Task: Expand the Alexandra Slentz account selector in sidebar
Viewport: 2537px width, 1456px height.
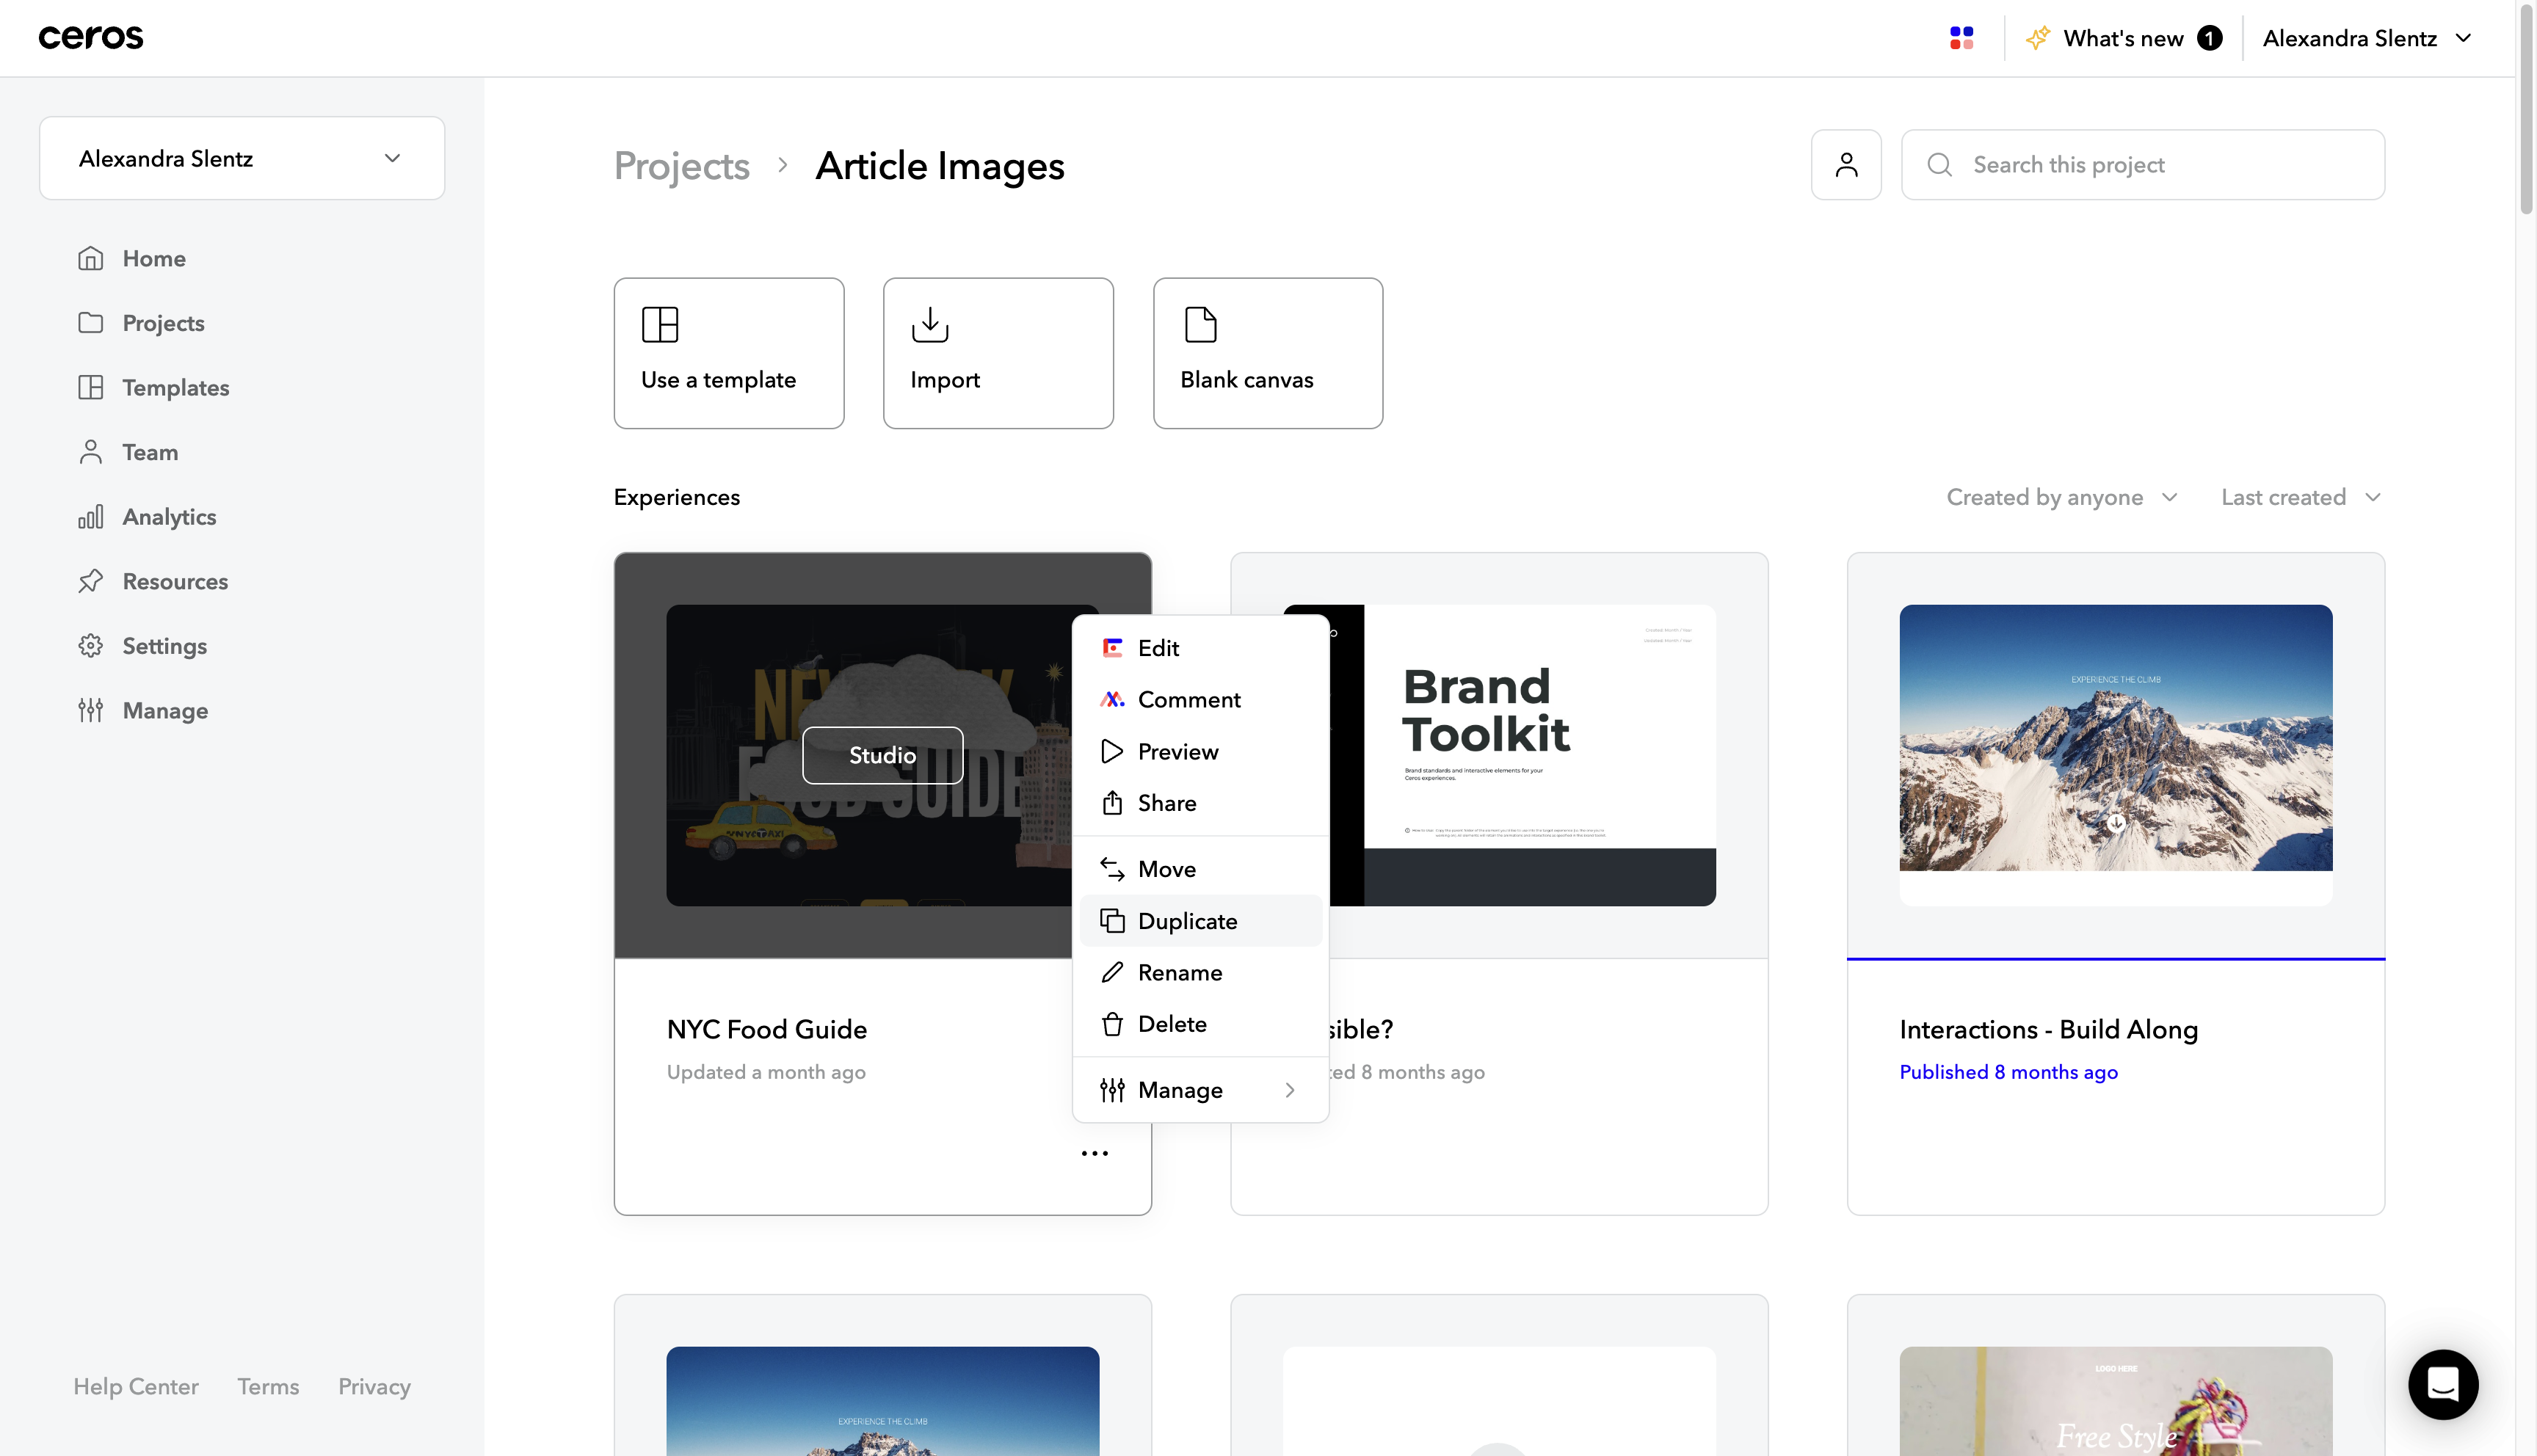Action: [242, 158]
